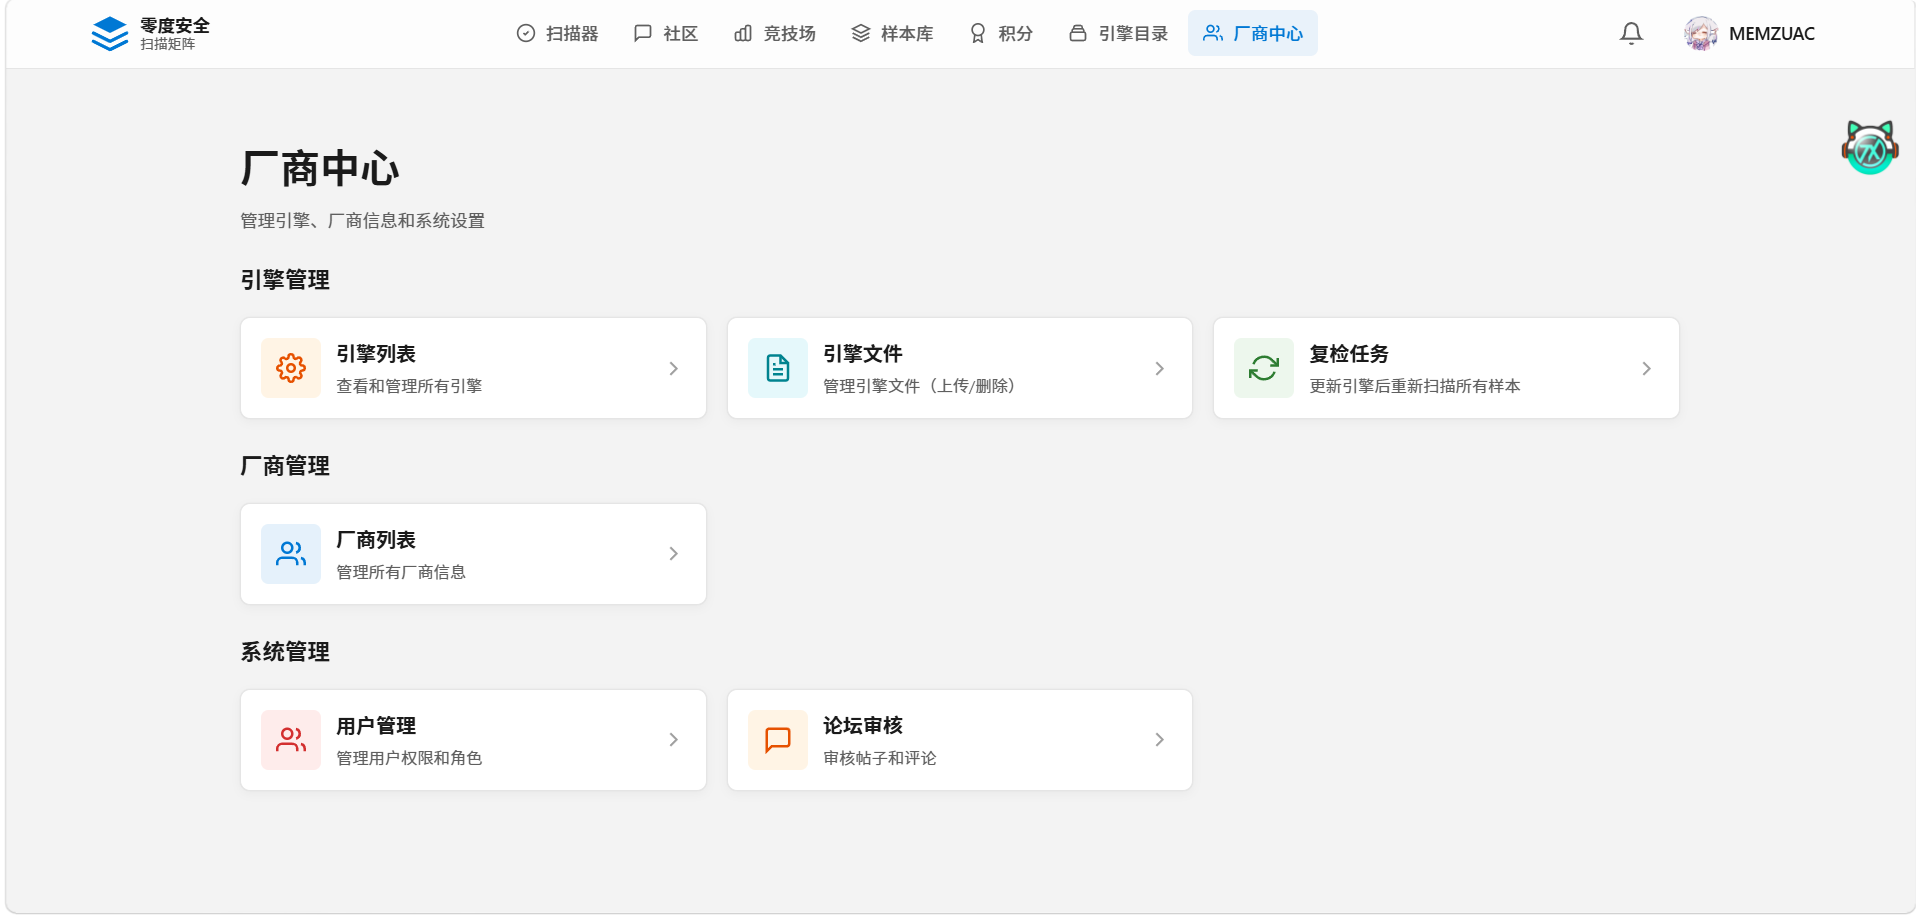Open the 扫描器 nav tab
Image resolution: width=1919 pixels, height=915 pixels.
[x=557, y=34]
